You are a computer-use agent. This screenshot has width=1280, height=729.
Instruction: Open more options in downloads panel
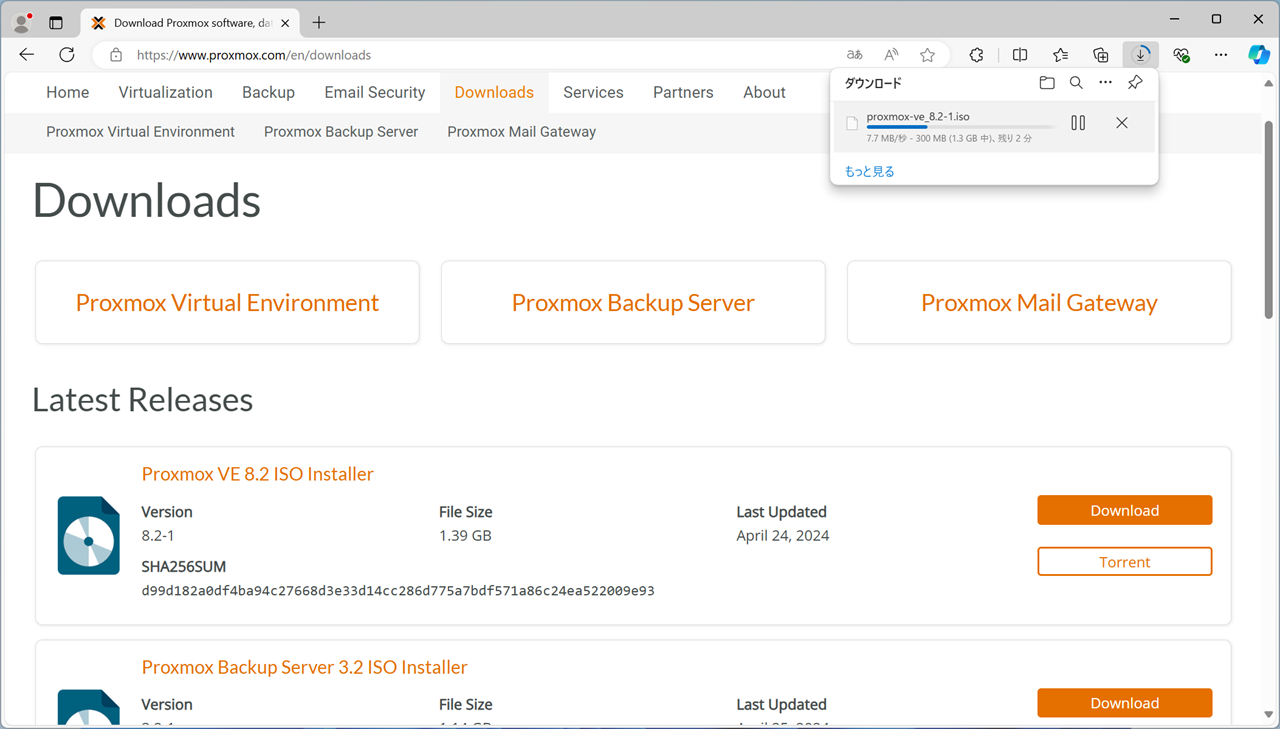pyautogui.click(x=1105, y=83)
